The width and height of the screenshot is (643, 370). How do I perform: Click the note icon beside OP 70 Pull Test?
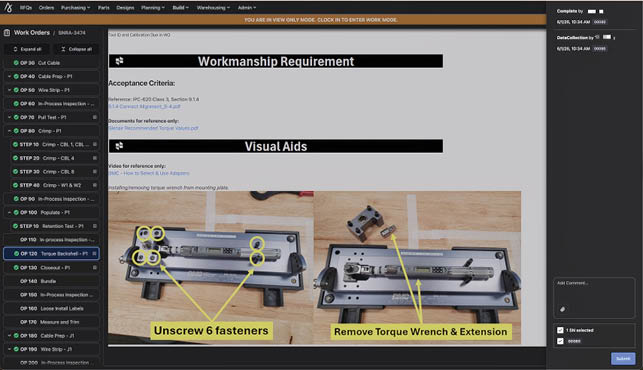coord(95,117)
